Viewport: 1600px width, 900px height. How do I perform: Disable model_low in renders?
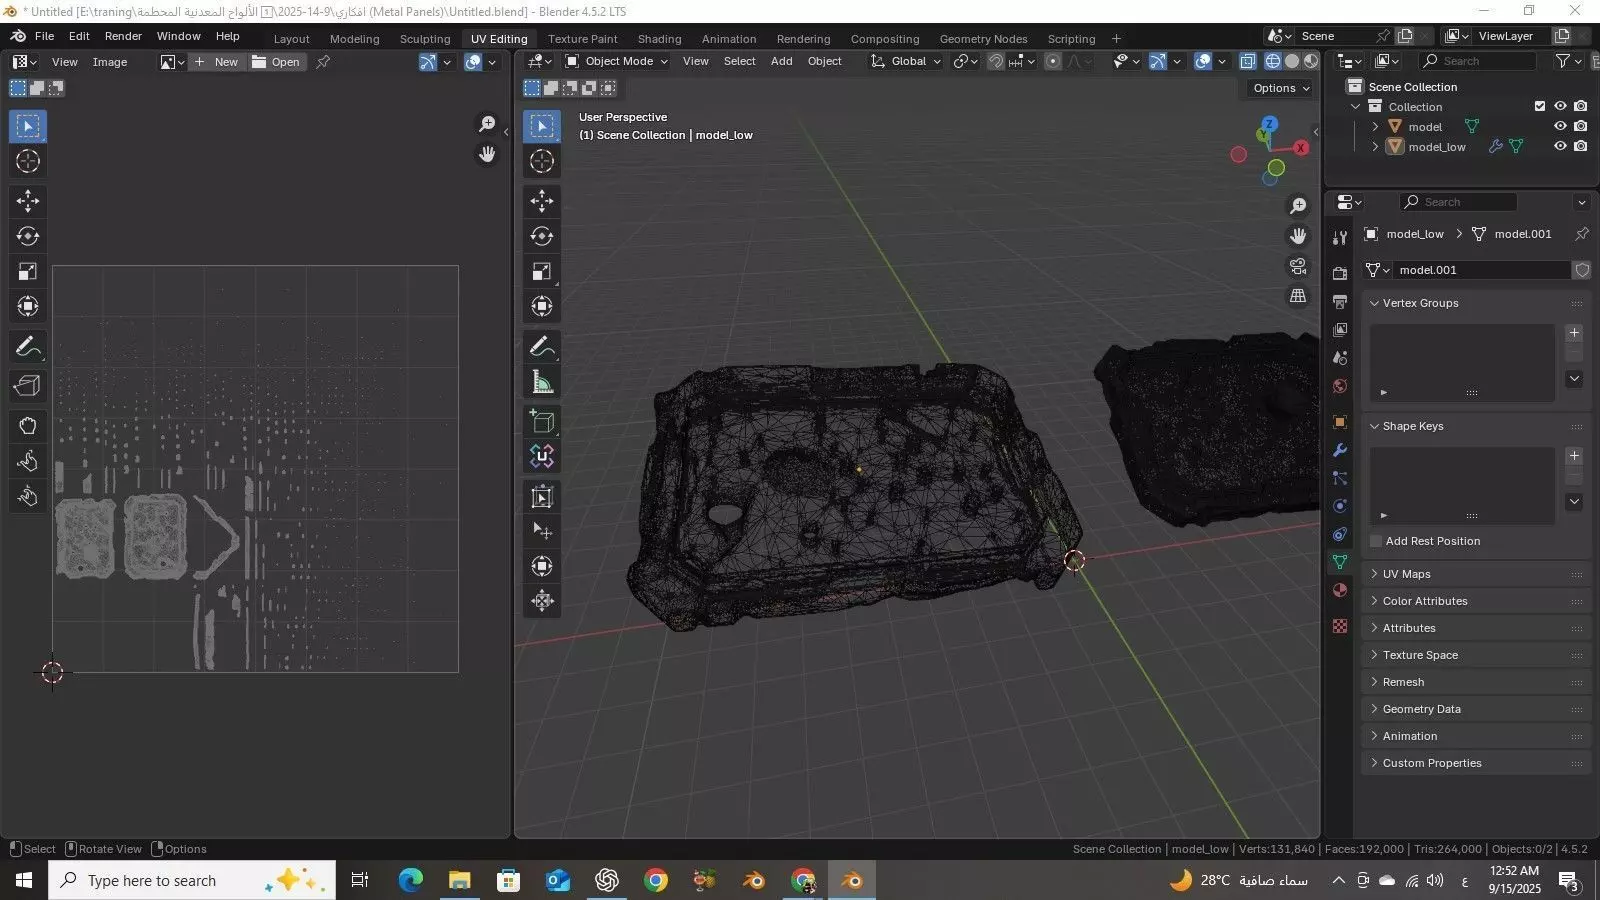[x=1580, y=146]
